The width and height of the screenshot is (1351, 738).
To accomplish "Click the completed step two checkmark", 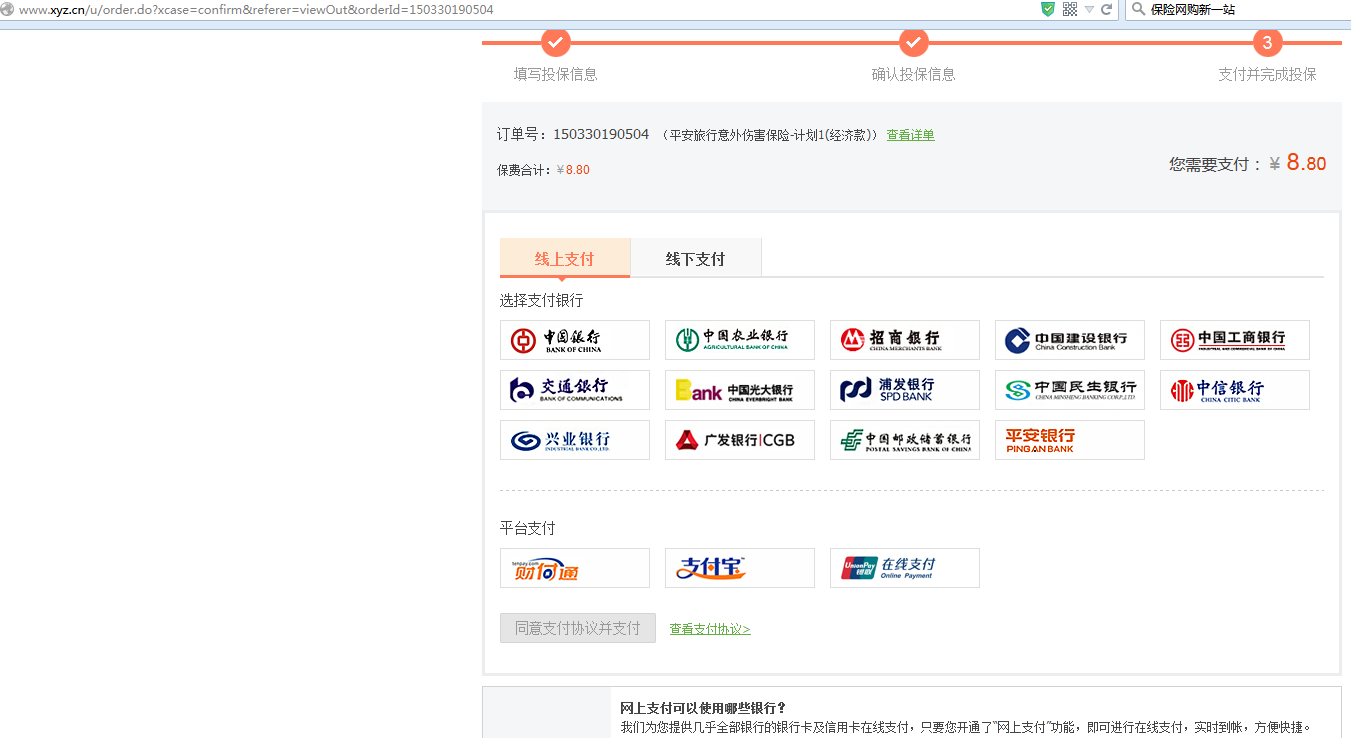I will [913, 43].
